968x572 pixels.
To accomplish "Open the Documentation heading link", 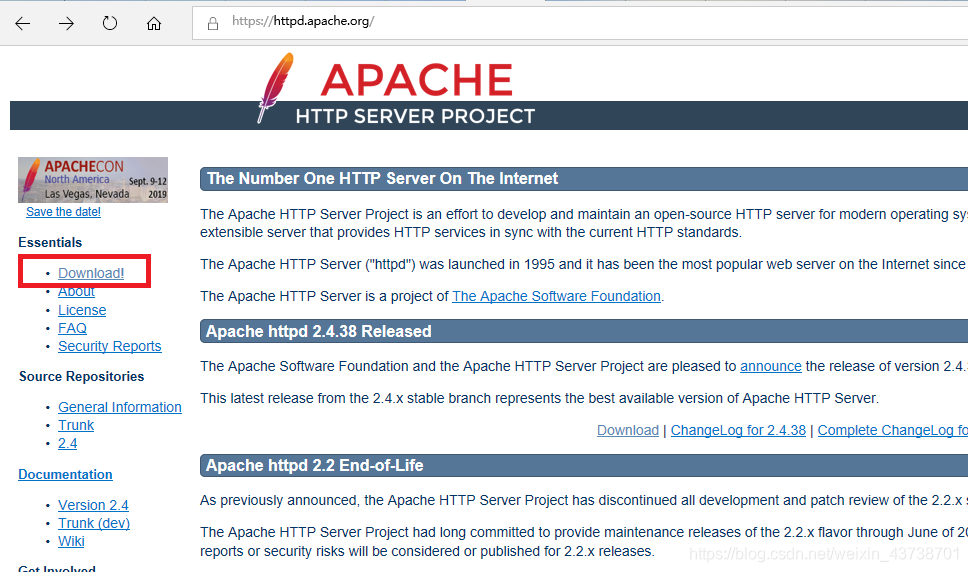I will pos(65,474).
